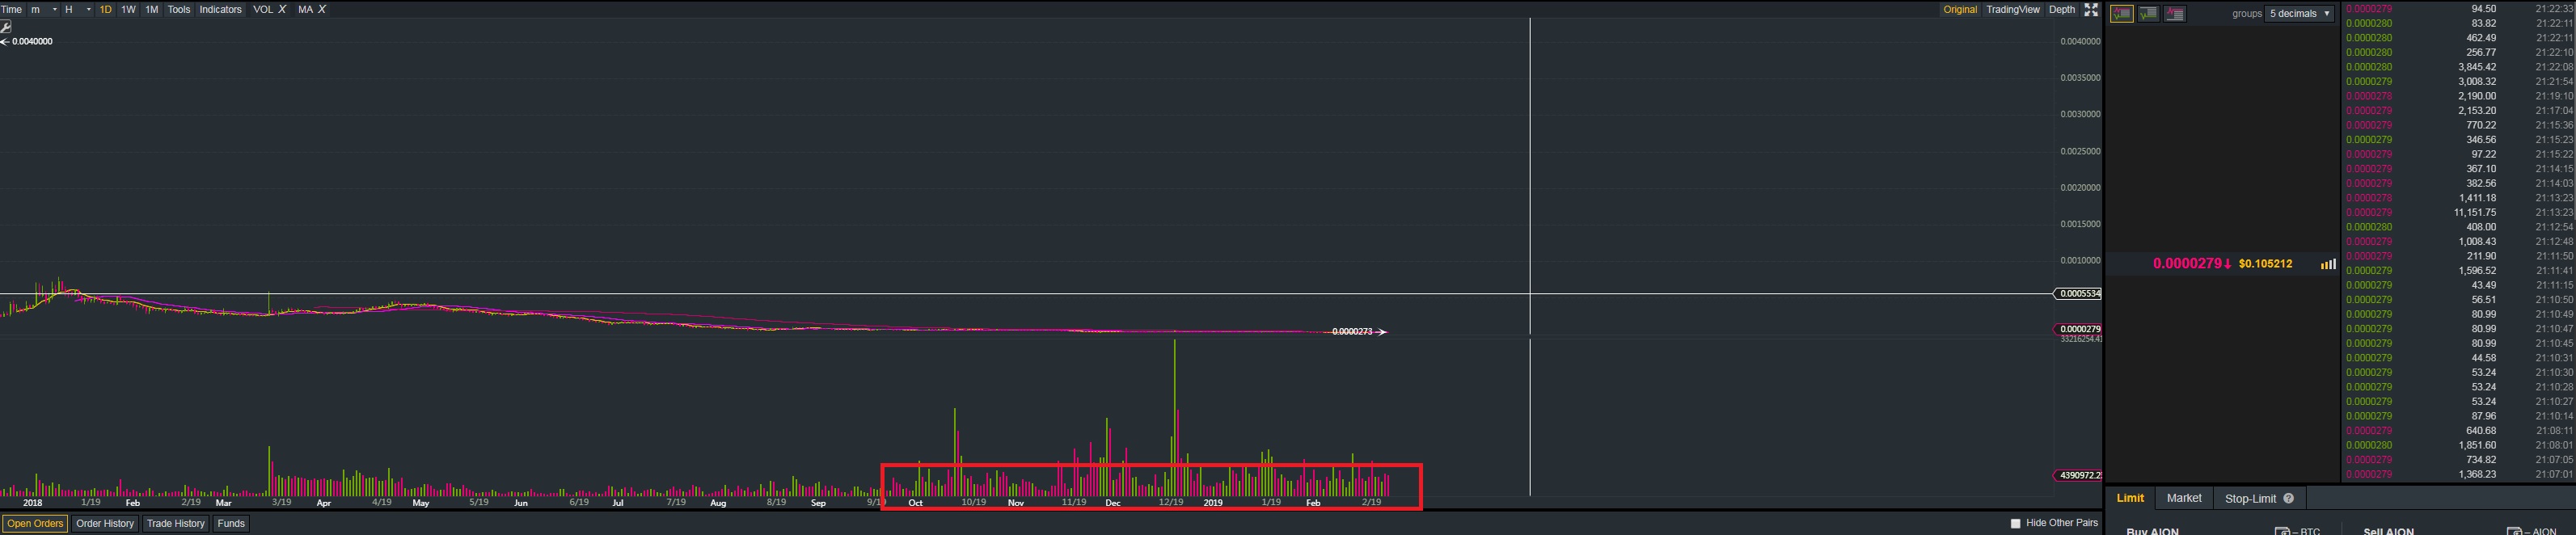Screen dimensions: 2576x535
Task: Click the 2019 label on time axis
Action: point(1213,503)
